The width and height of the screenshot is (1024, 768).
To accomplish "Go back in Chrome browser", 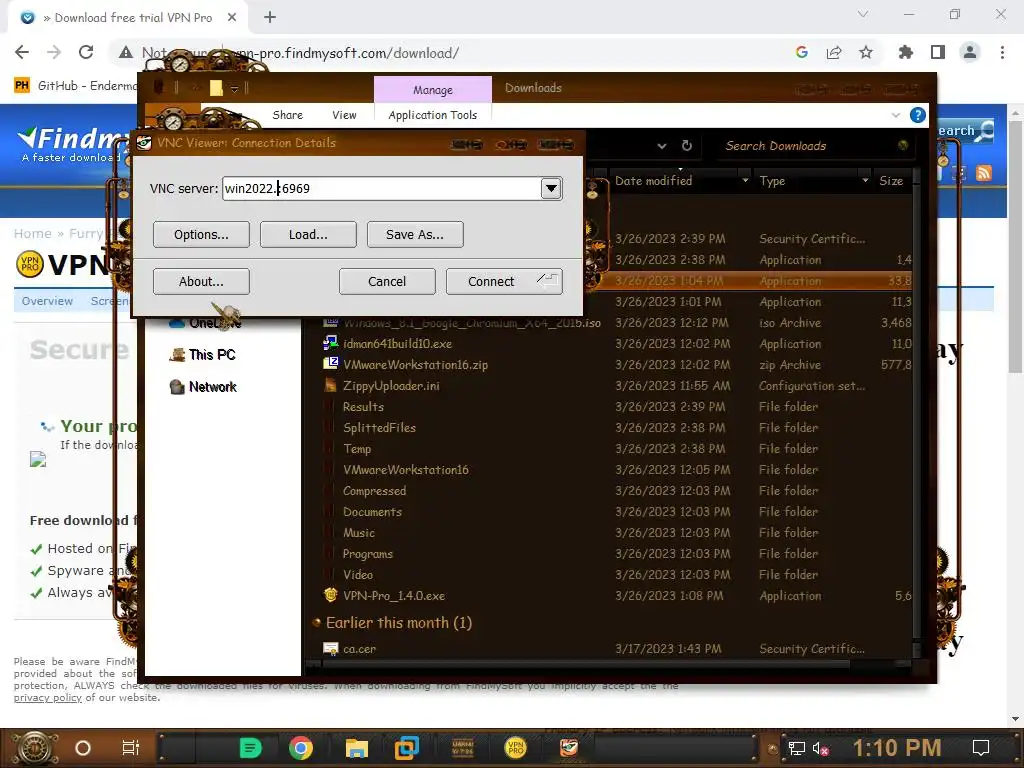I will point(22,52).
